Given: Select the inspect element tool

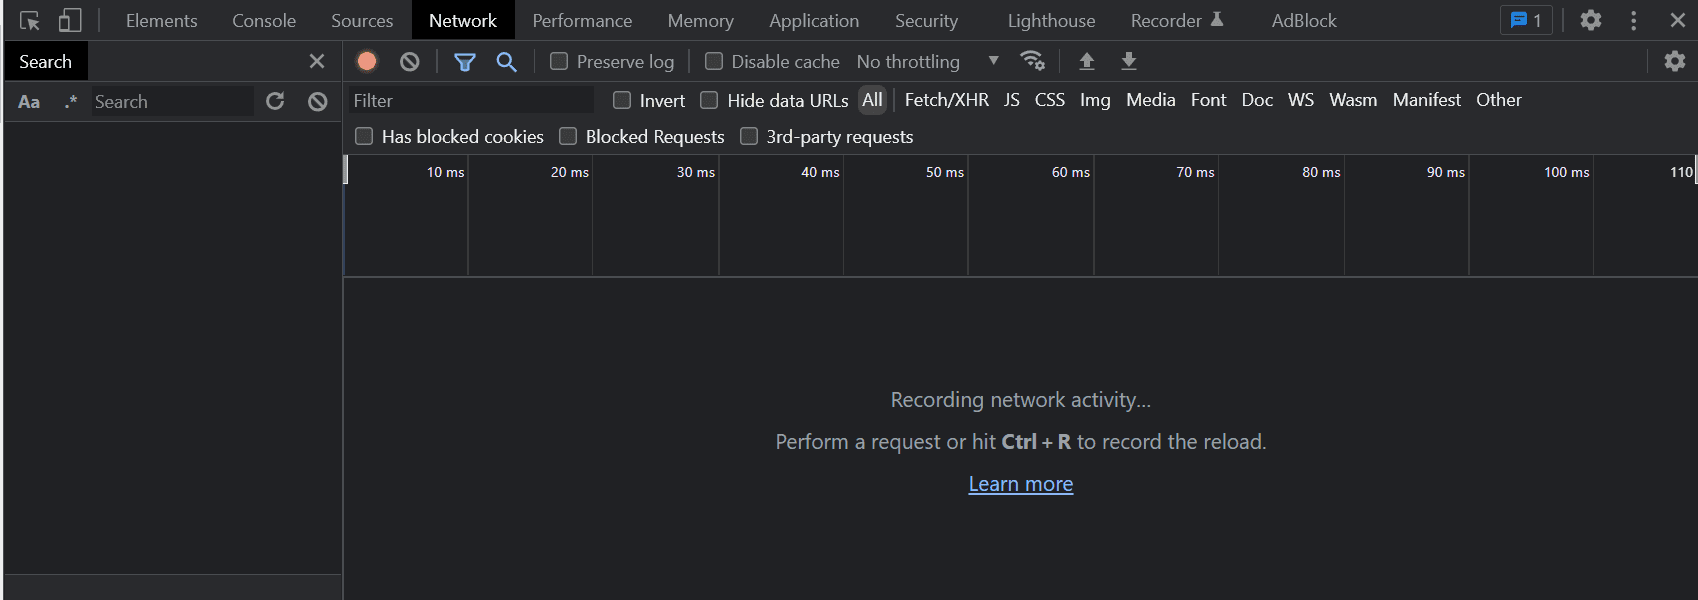Looking at the screenshot, I should pyautogui.click(x=28, y=20).
